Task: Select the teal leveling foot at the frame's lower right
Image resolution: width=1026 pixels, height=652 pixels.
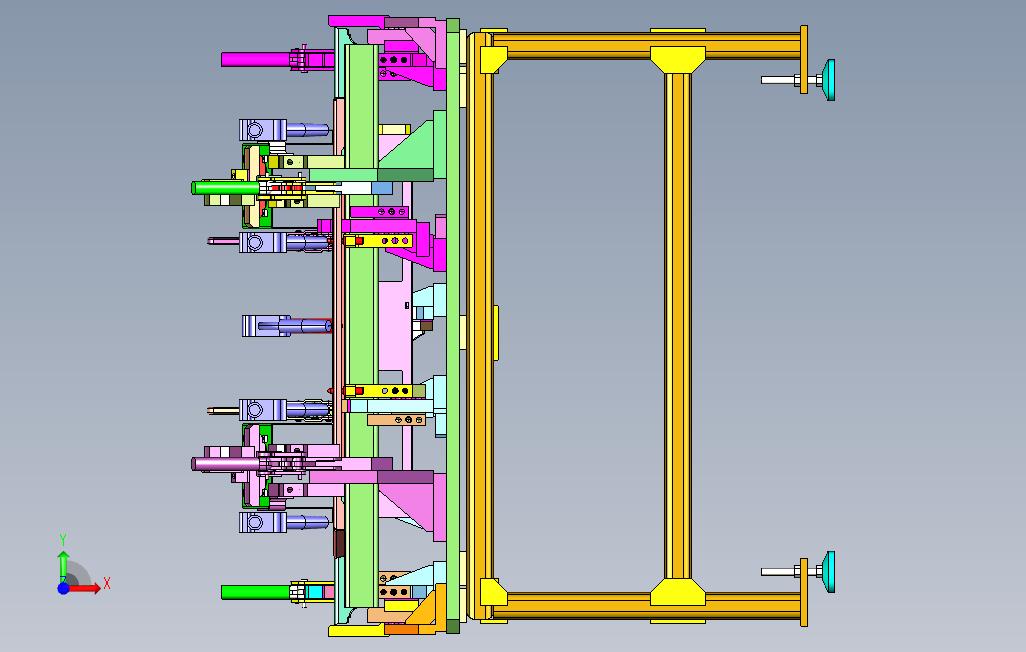Action: 829,571
